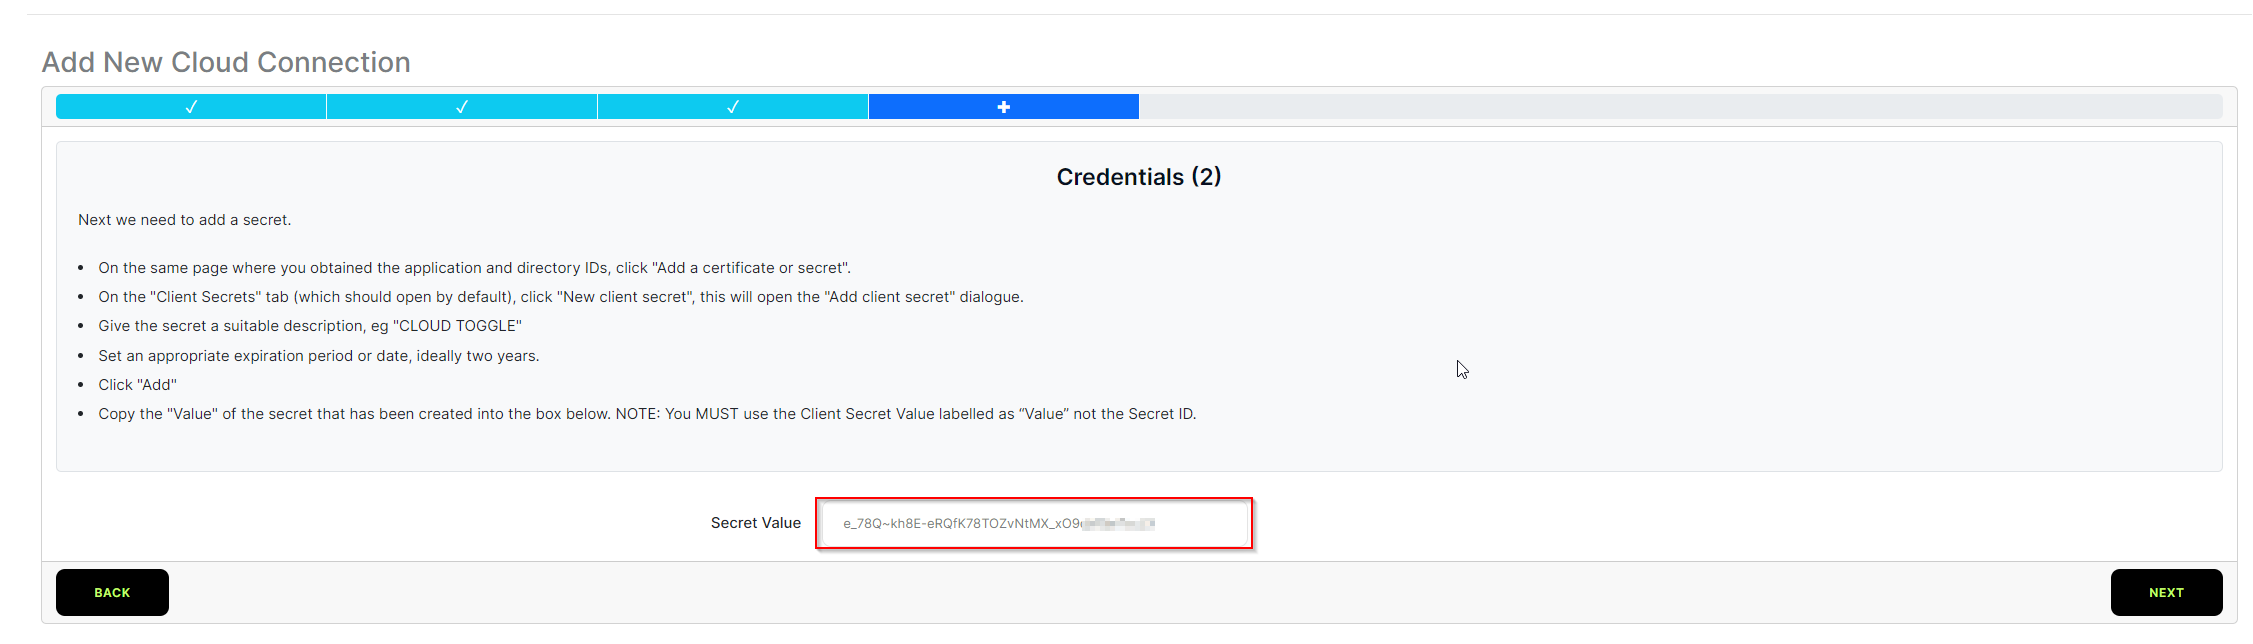The image size is (2253, 644).
Task: Click the 'Click "Add"' instruction line
Action: click(x=137, y=385)
